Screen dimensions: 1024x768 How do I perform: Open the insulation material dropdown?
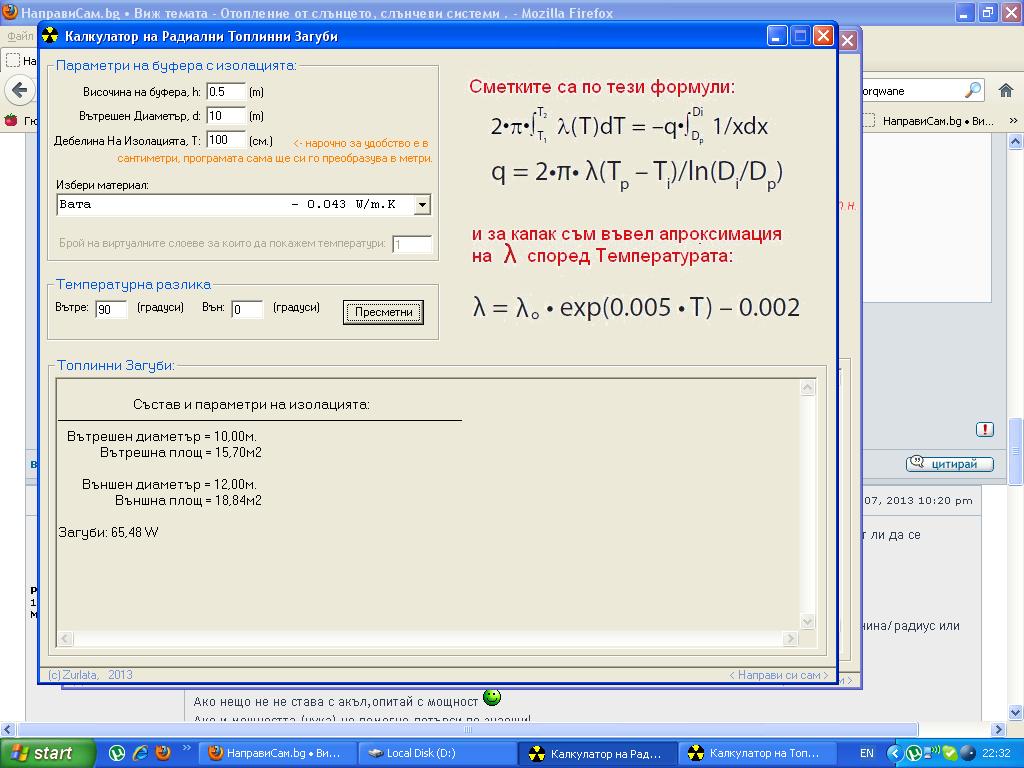point(422,205)
